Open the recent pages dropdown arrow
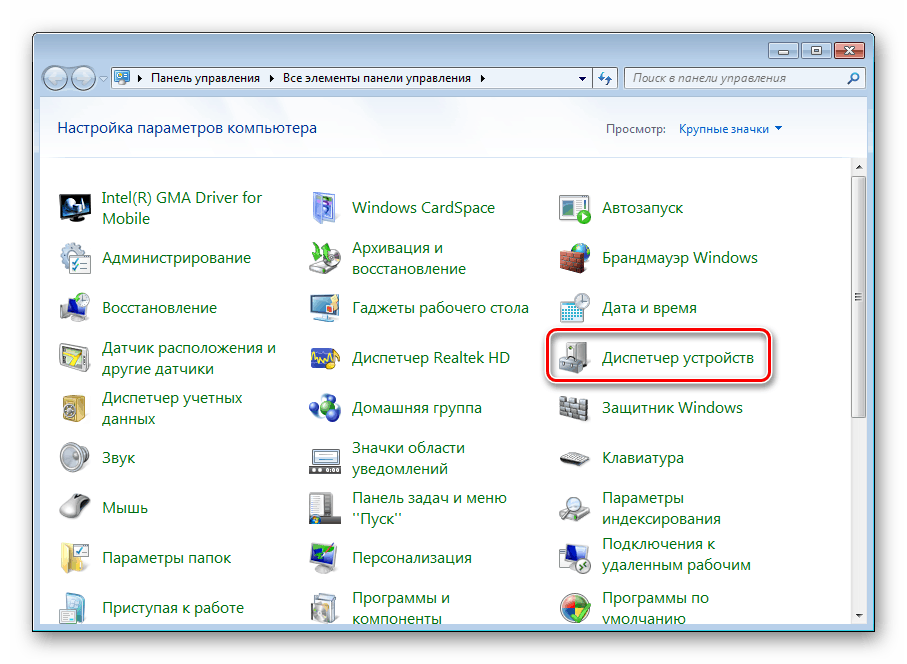Screen dimensions: 907x664 pyautogui.click(x=103, y=79)
